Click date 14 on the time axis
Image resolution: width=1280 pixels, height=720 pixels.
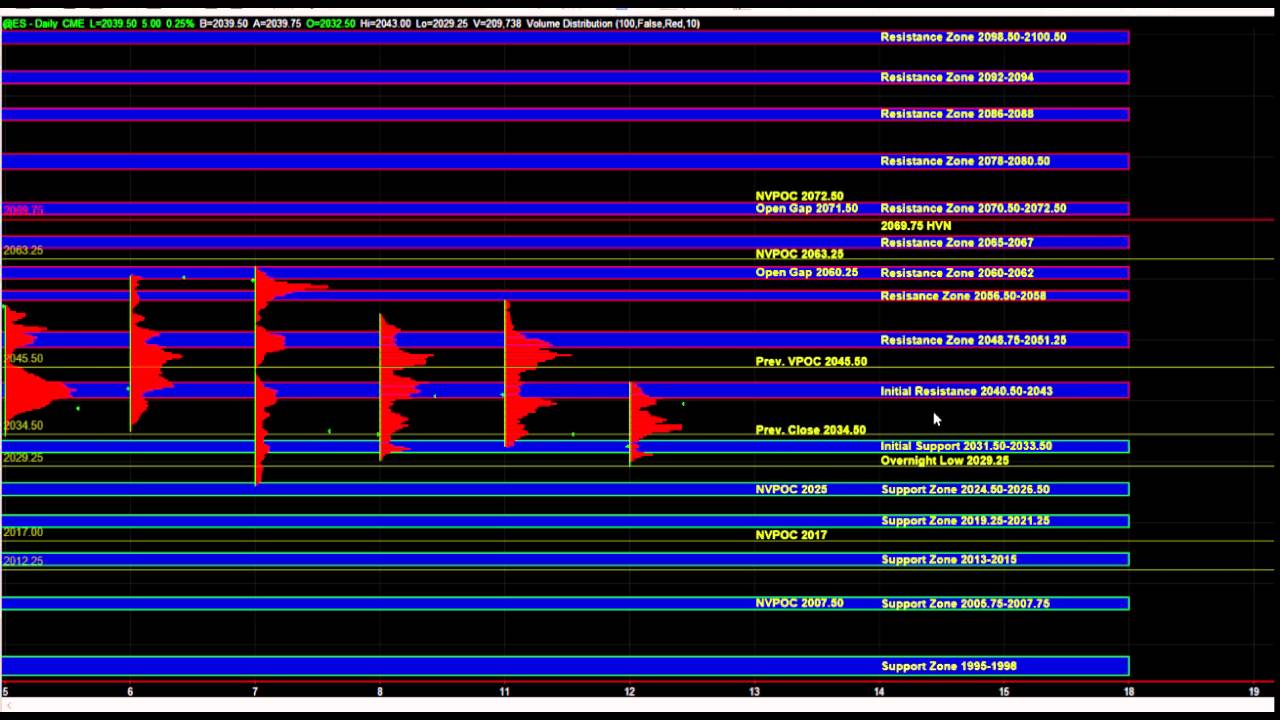pos(879,692)
